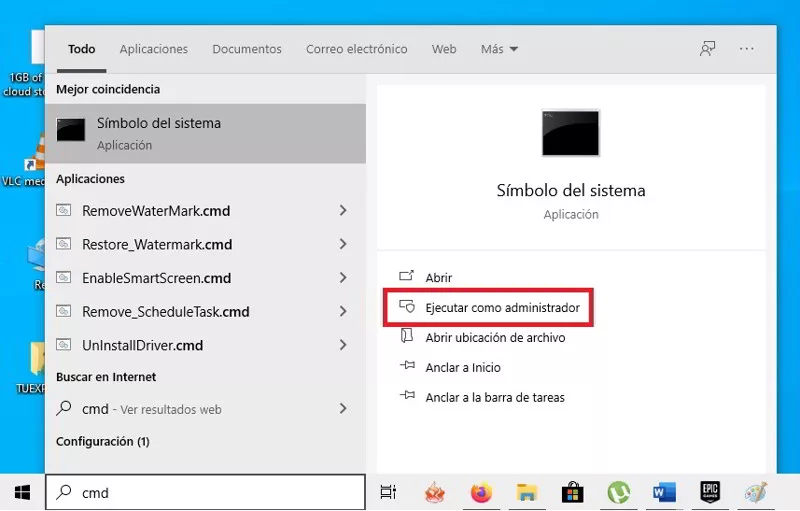Select Ejecutar como administrador
This screenshot has width=800, height=511.
[x=502, y=308]
